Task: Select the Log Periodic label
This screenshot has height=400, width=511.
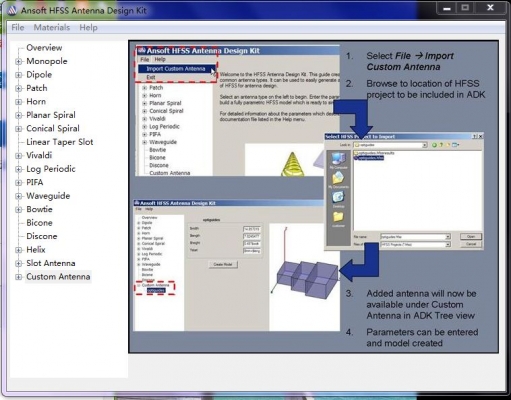Action: tap(51, 169)
